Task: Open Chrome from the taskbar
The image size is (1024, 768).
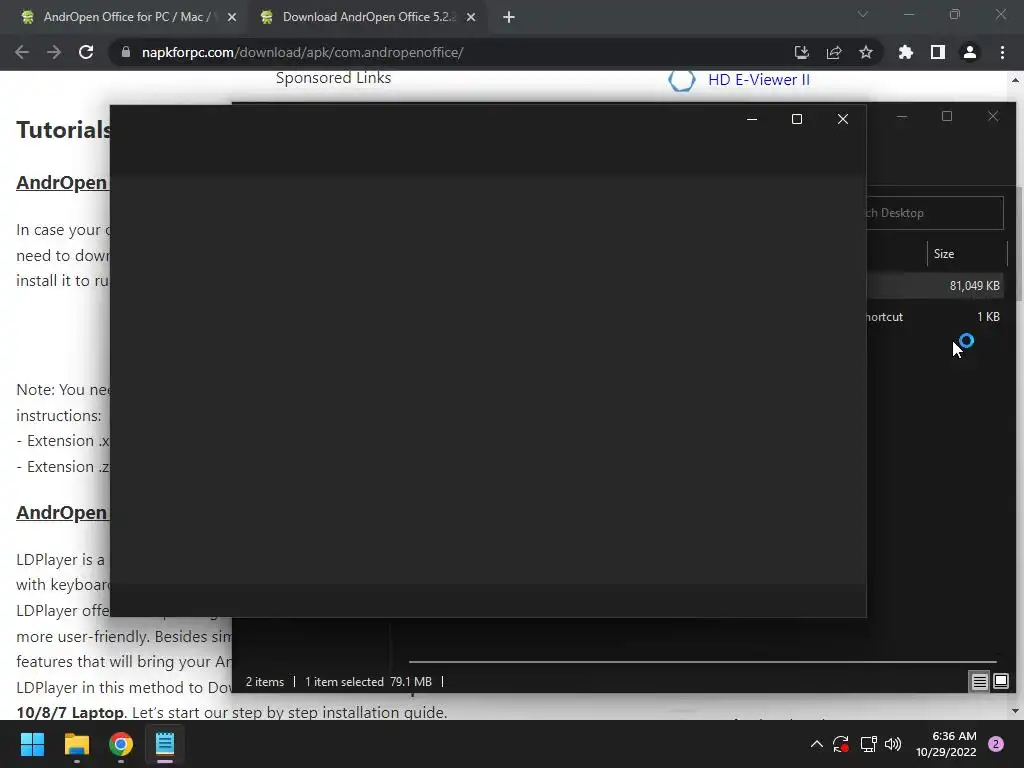Action: coord(121,744)
